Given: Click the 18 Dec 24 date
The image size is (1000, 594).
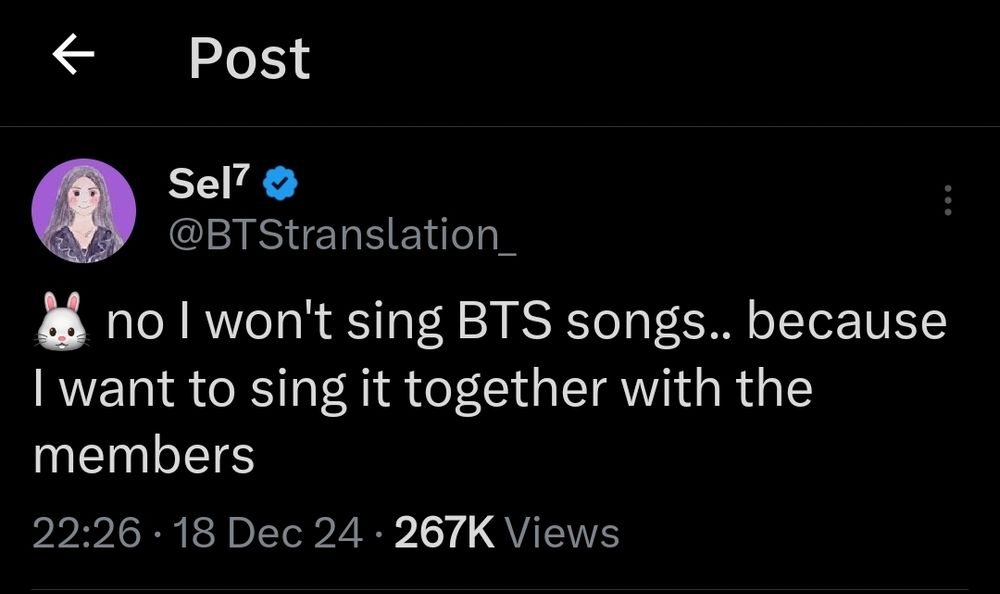Looking at the screenshot, I should click(268, 532).
